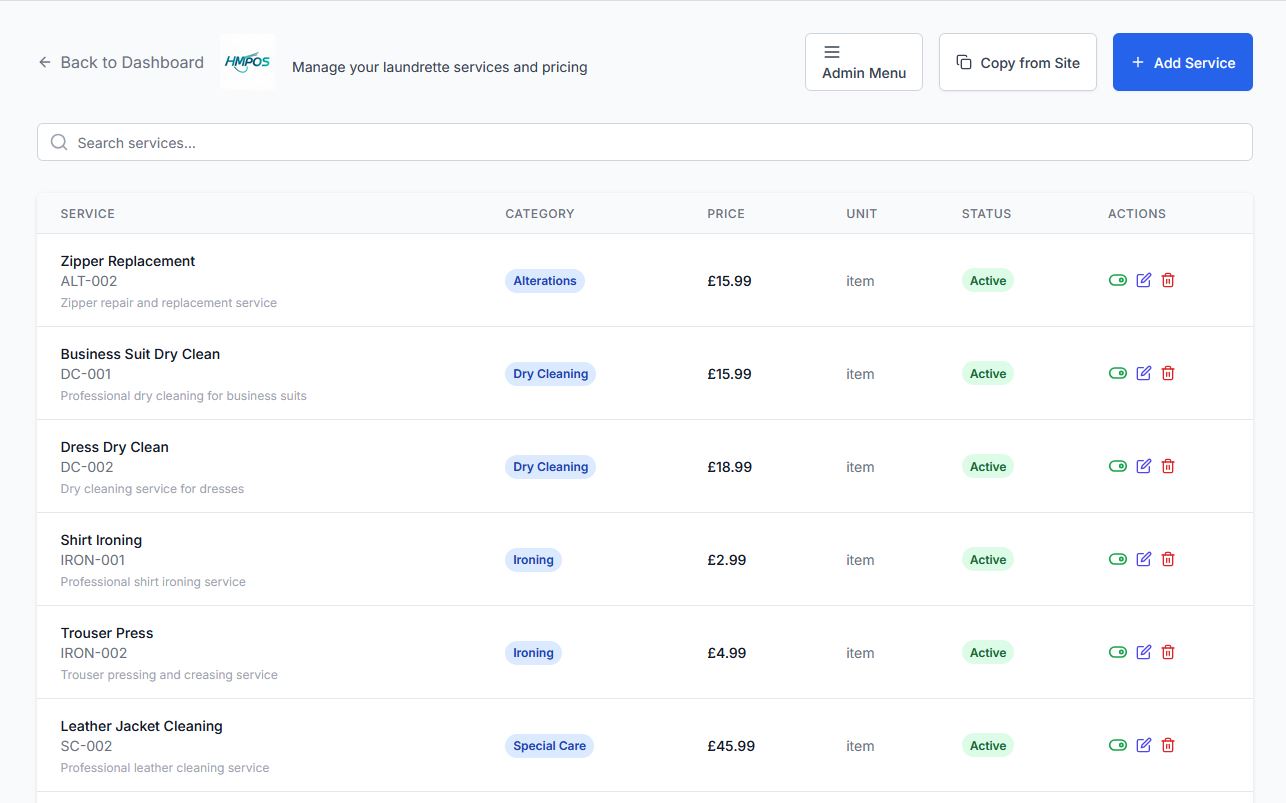Click the £2.99 price

pos(727,560)
